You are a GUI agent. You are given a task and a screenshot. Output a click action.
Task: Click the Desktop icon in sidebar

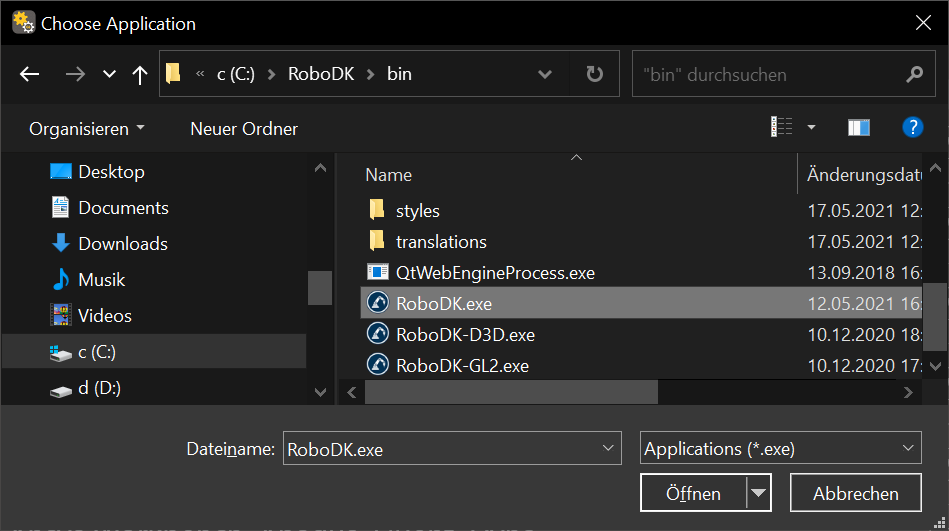coord(61,171)
